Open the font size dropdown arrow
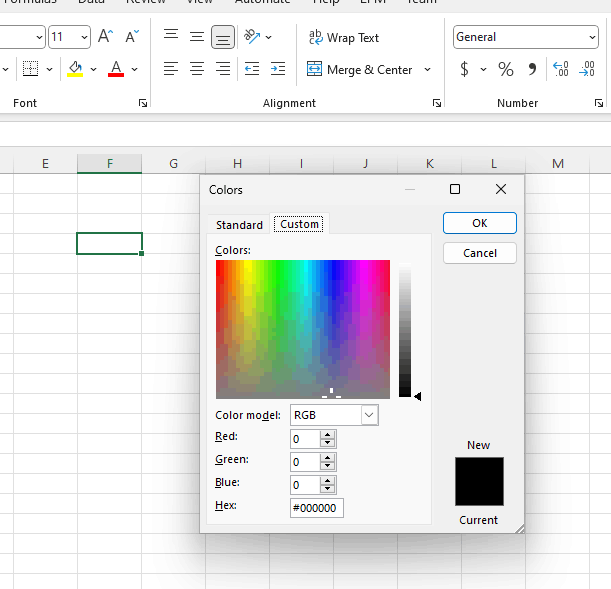Viewport: 611px width, 589px height. pyautogui.click(x=84, y=38)
